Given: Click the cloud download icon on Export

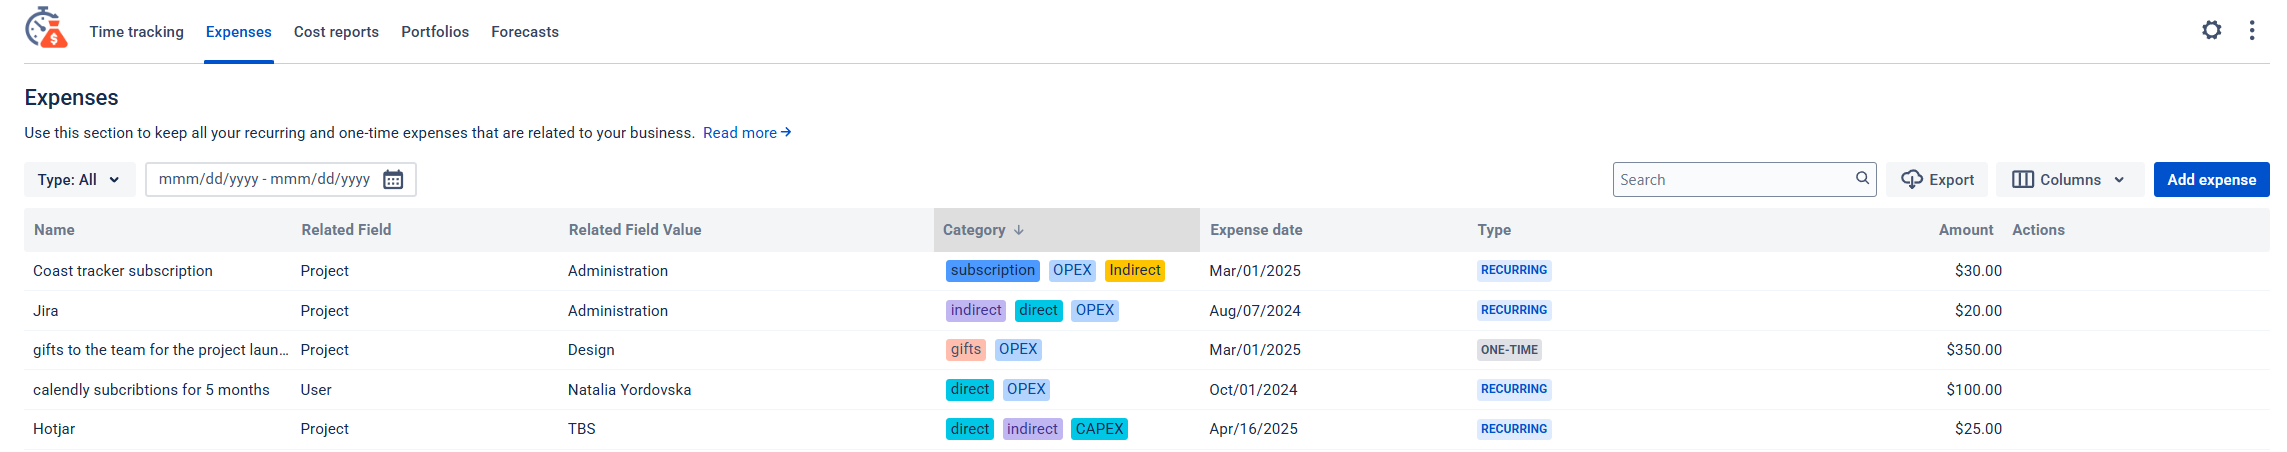Looking at the screenshot, I should tap(1911, 179).
